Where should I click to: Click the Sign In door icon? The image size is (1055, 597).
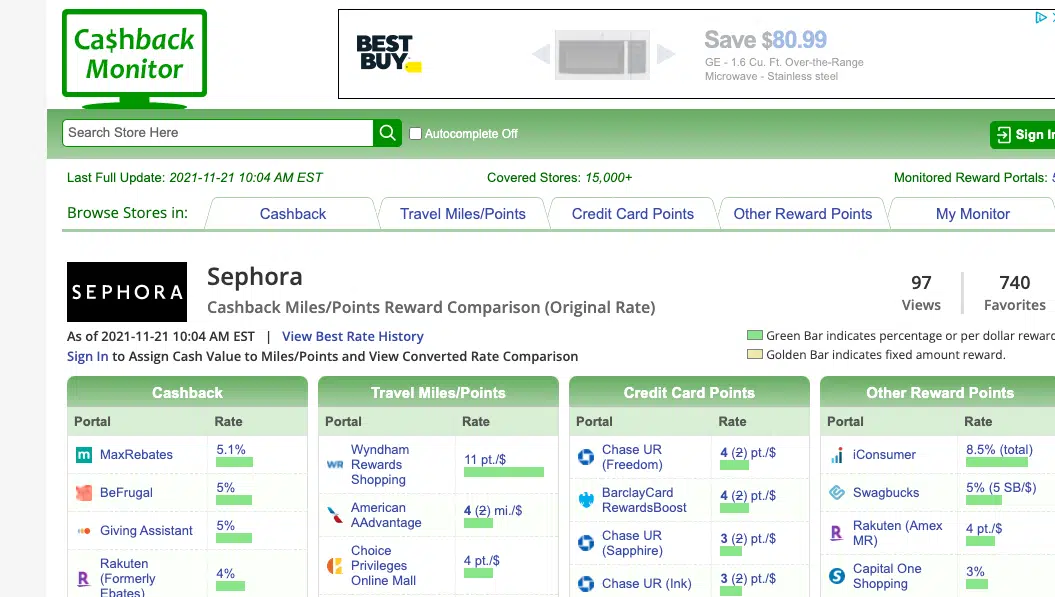click(1004, 135)
